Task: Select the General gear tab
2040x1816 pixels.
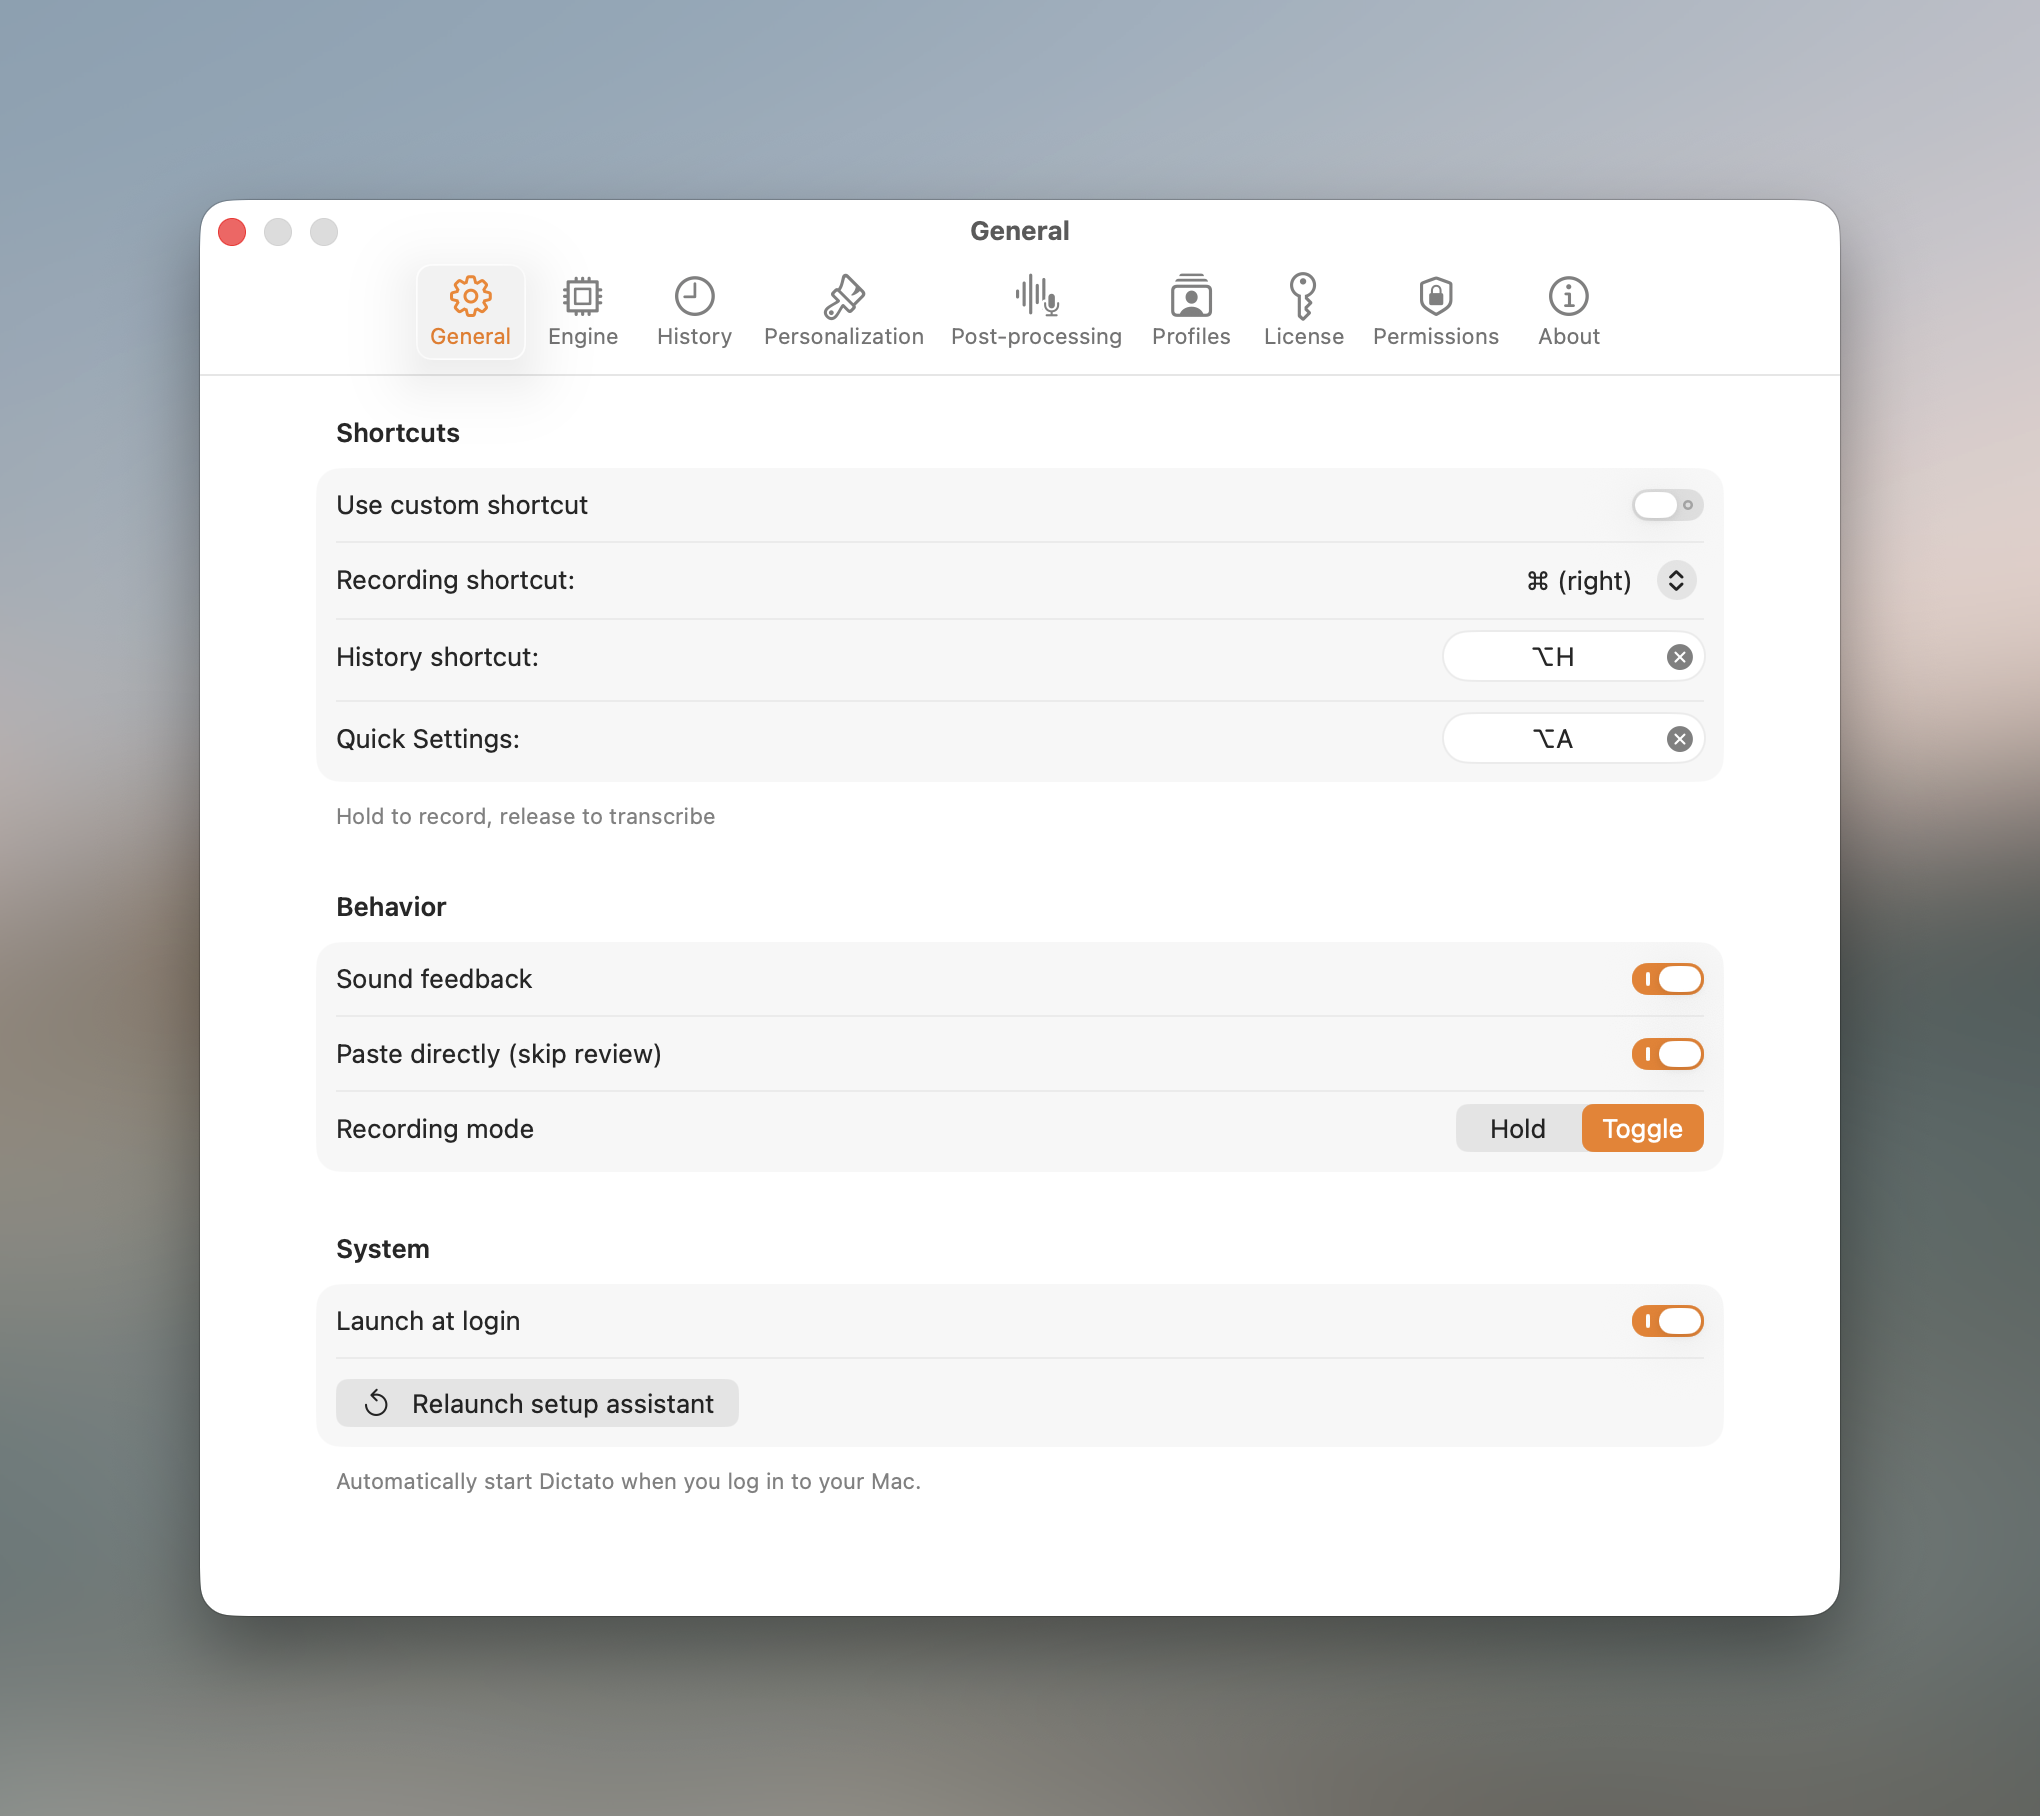Action: point(470,312)
